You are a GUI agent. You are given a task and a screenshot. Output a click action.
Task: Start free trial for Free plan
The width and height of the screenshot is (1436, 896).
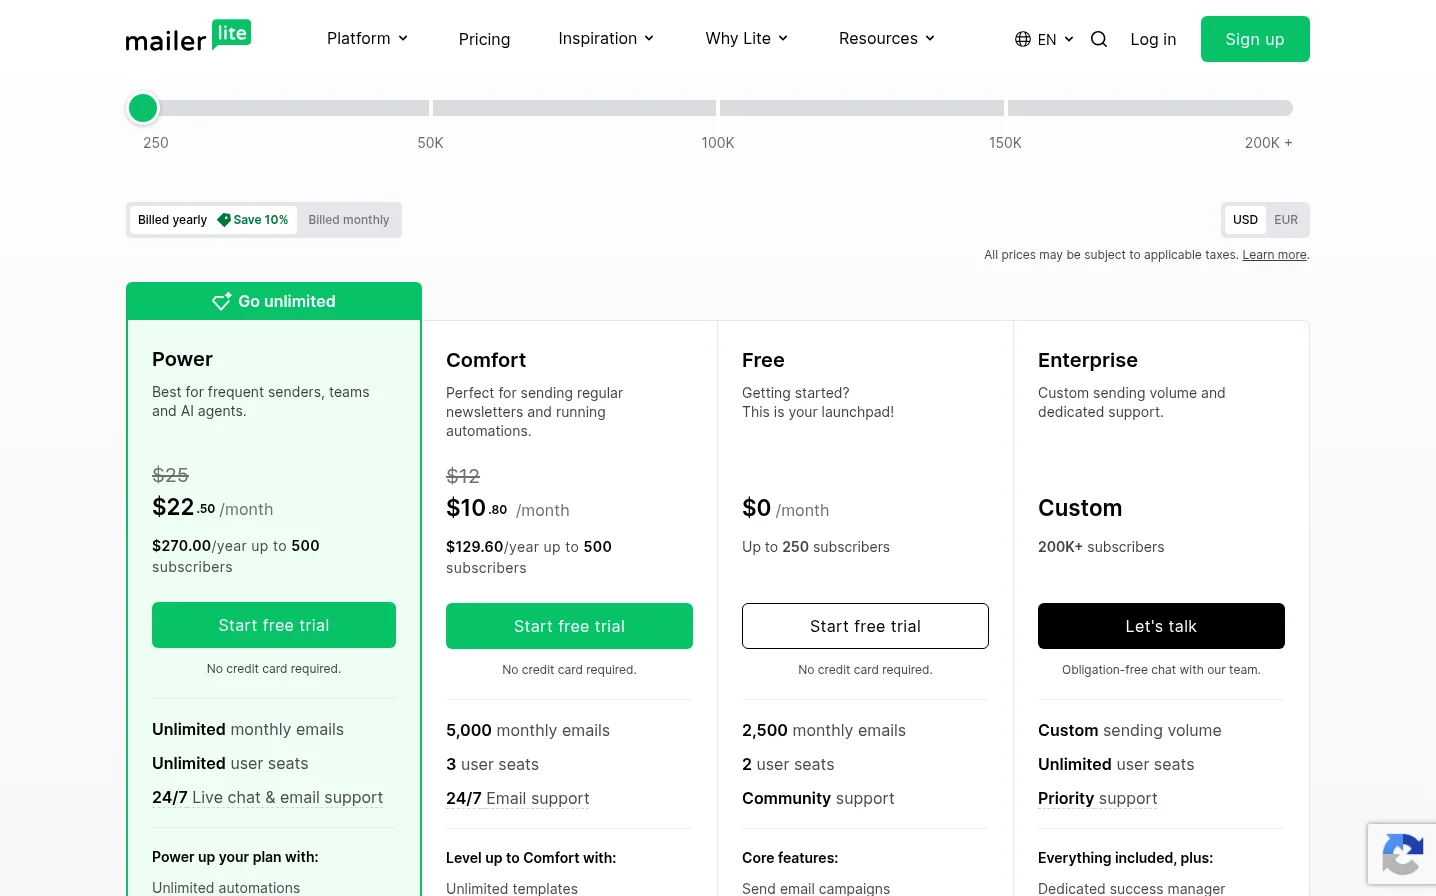point(865,626)
